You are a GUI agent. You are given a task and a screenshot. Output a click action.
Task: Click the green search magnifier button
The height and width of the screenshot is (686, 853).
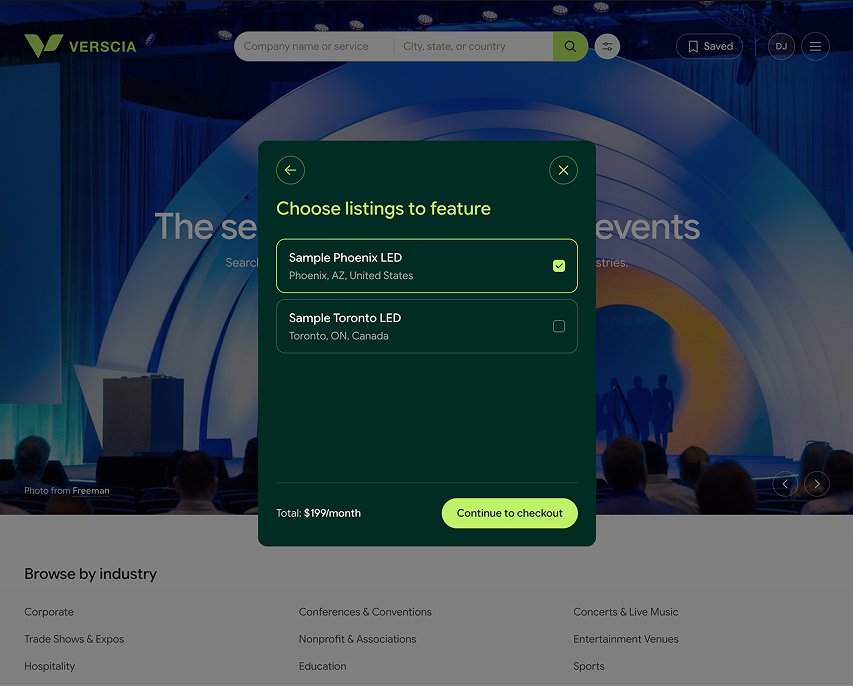(570, 46)
